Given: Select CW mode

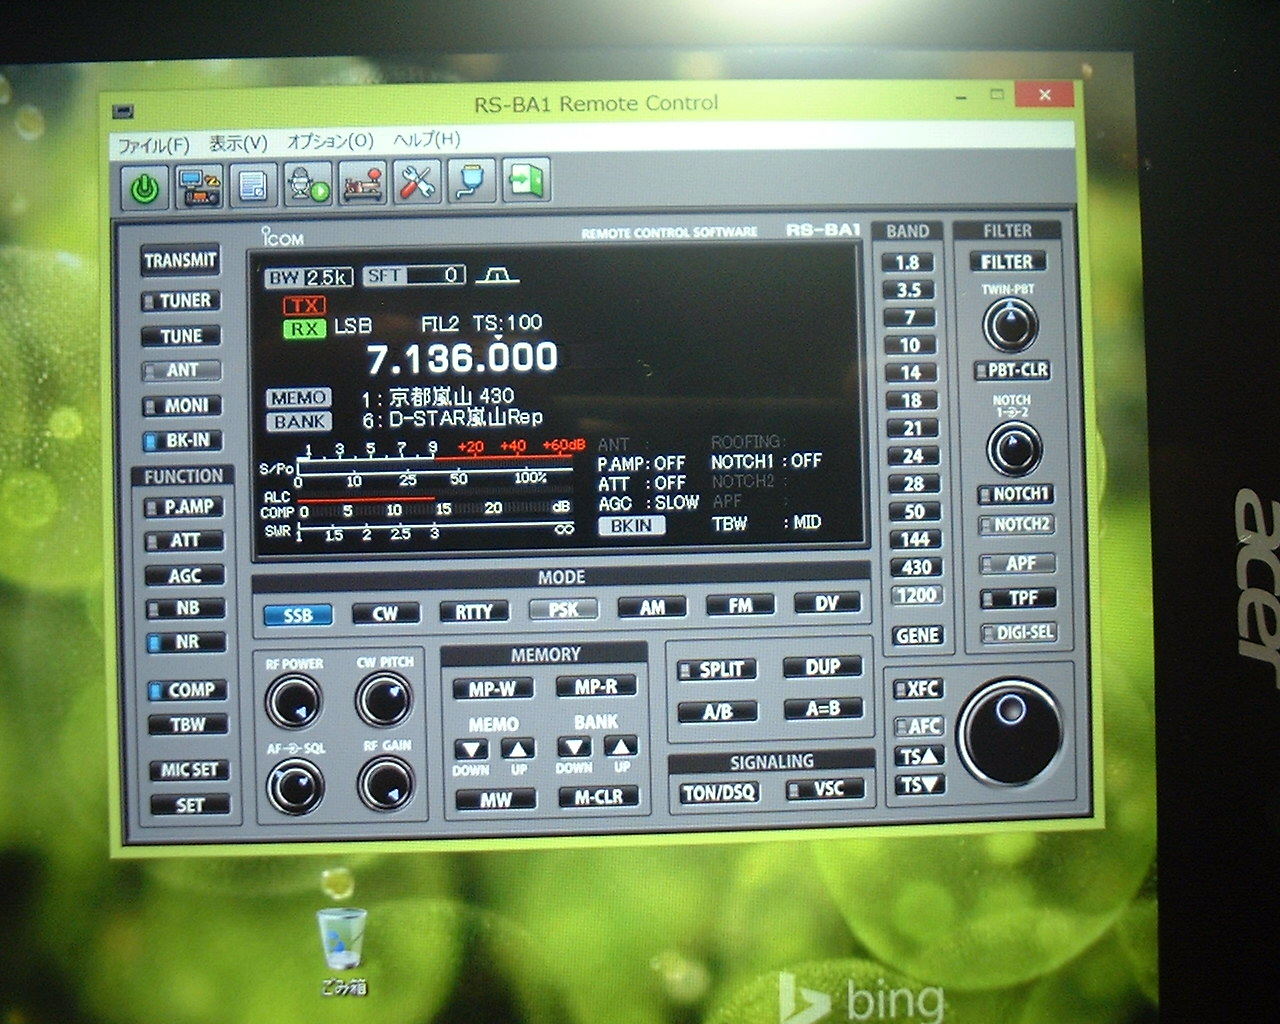Looking at the screenshot, I should (x=385, y=613).
